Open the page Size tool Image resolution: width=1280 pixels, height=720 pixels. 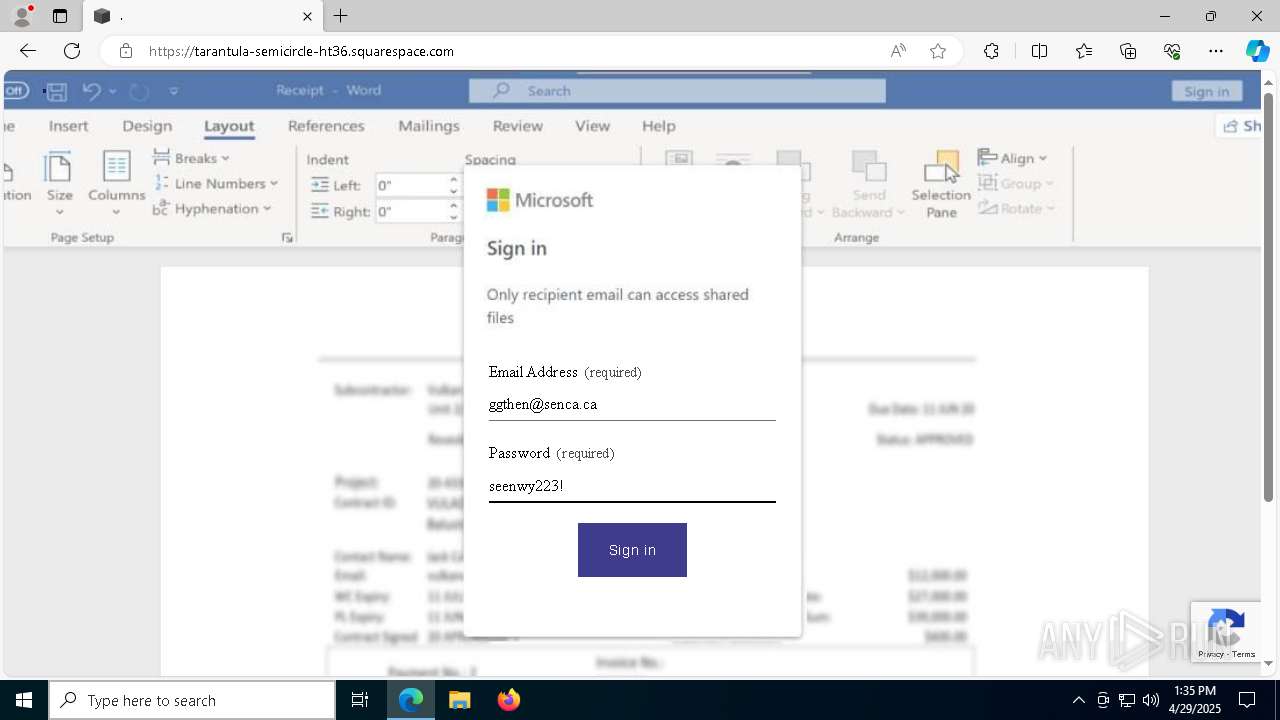tap(60, 183)
